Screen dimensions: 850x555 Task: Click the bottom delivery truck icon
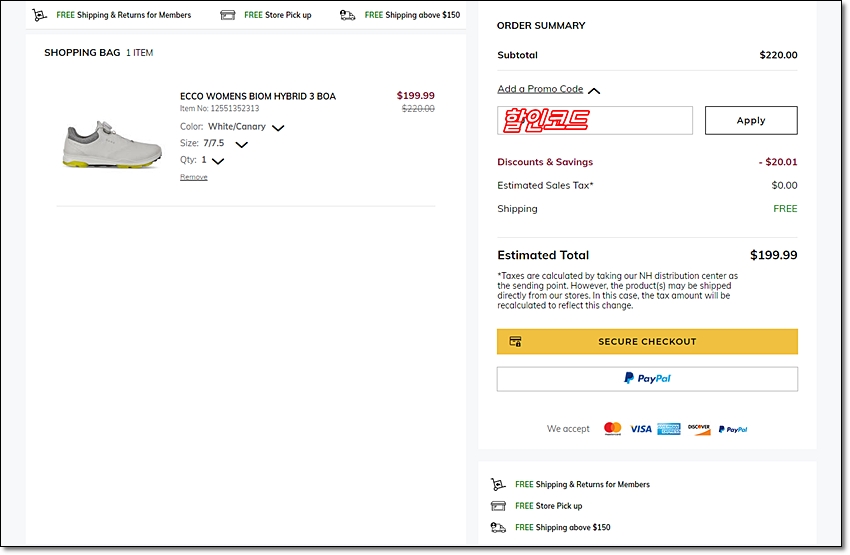click(x=498, y=527)
